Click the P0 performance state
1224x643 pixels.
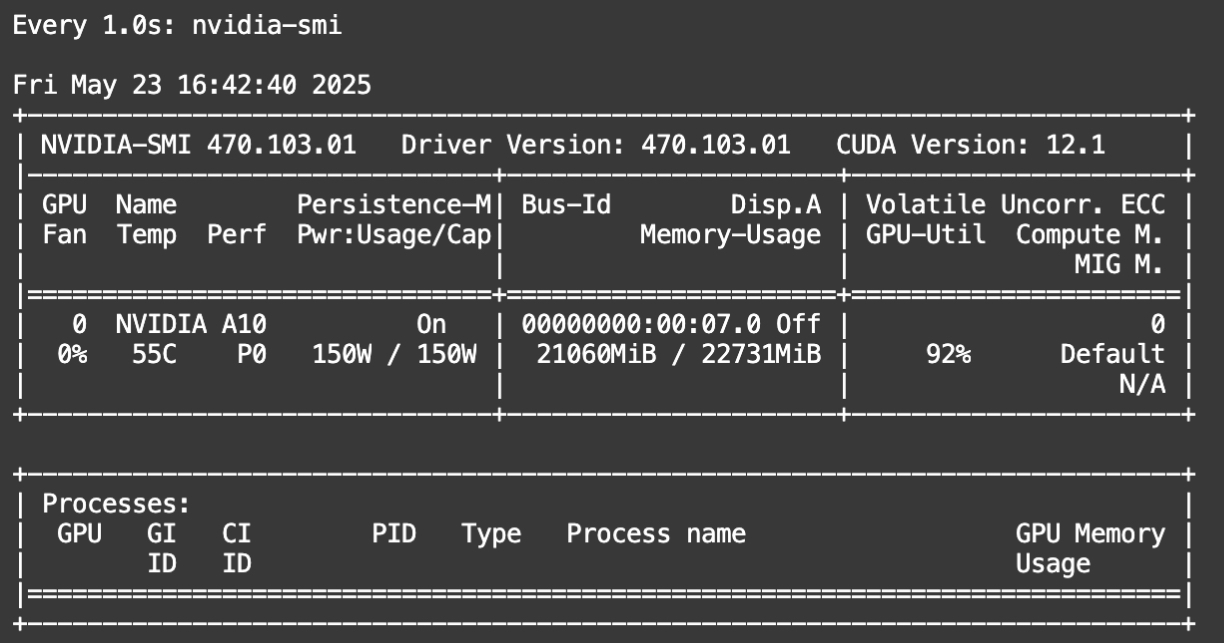point(251,354)
